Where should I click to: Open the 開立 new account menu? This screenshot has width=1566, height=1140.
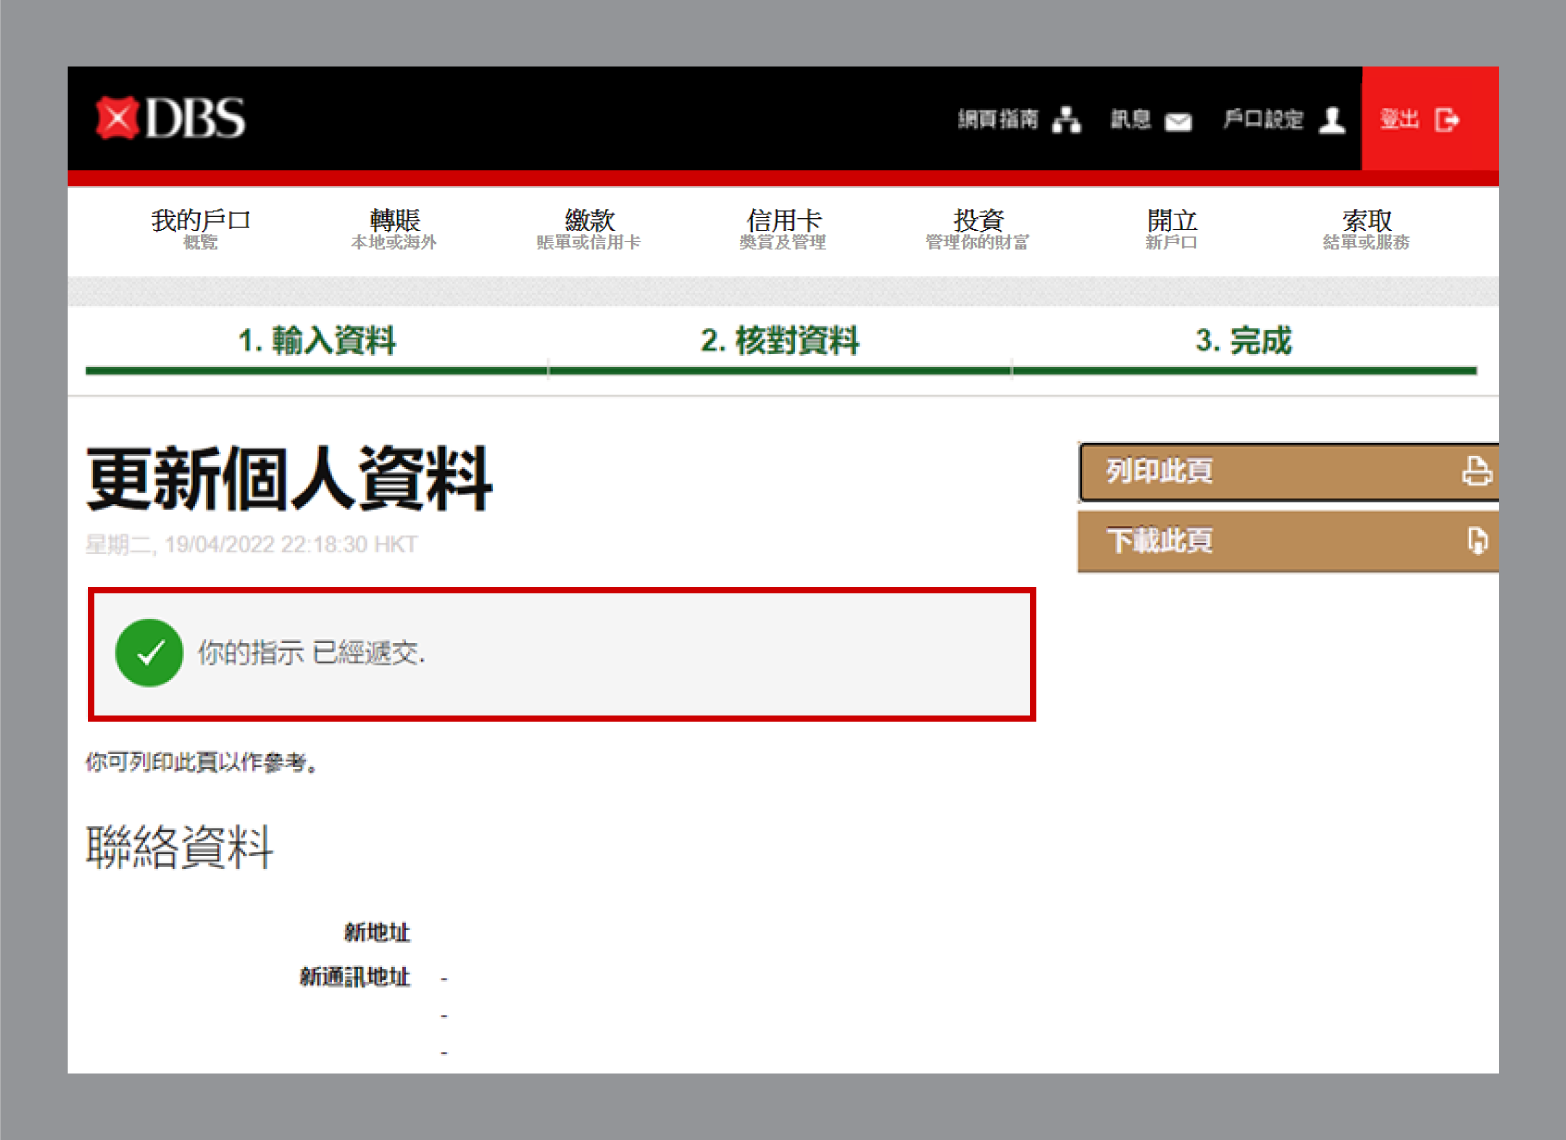(1171, 228)
